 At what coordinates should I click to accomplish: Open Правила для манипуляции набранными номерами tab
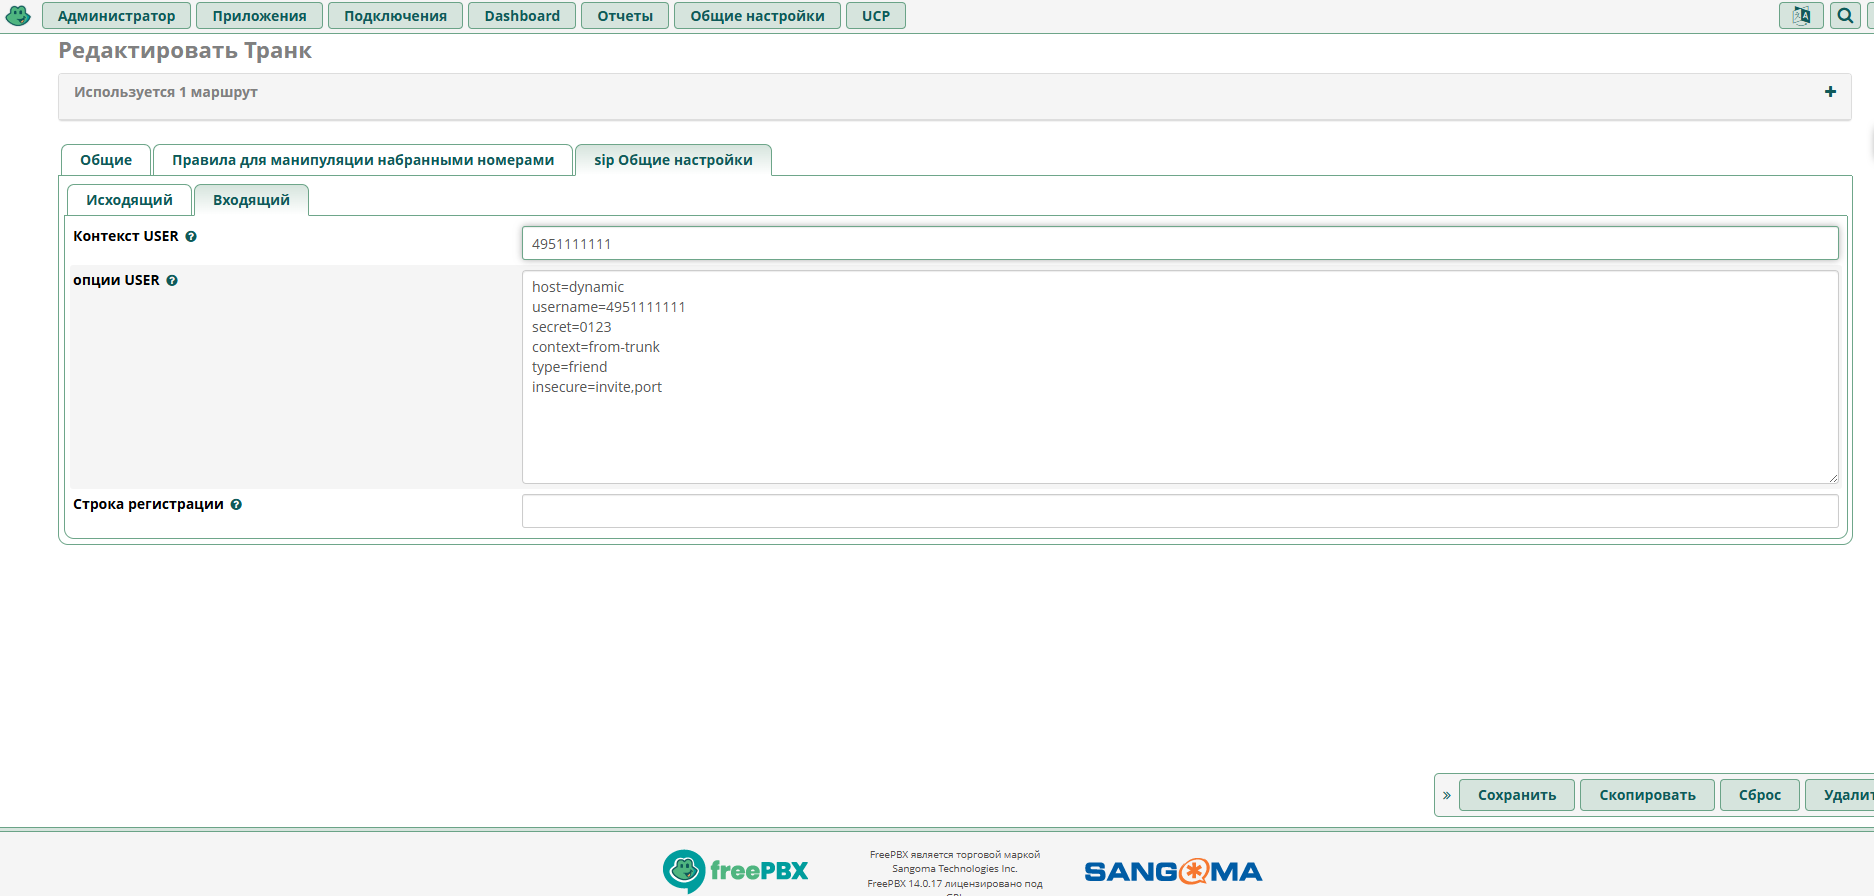pyautogui.click(x=362, y=160)
